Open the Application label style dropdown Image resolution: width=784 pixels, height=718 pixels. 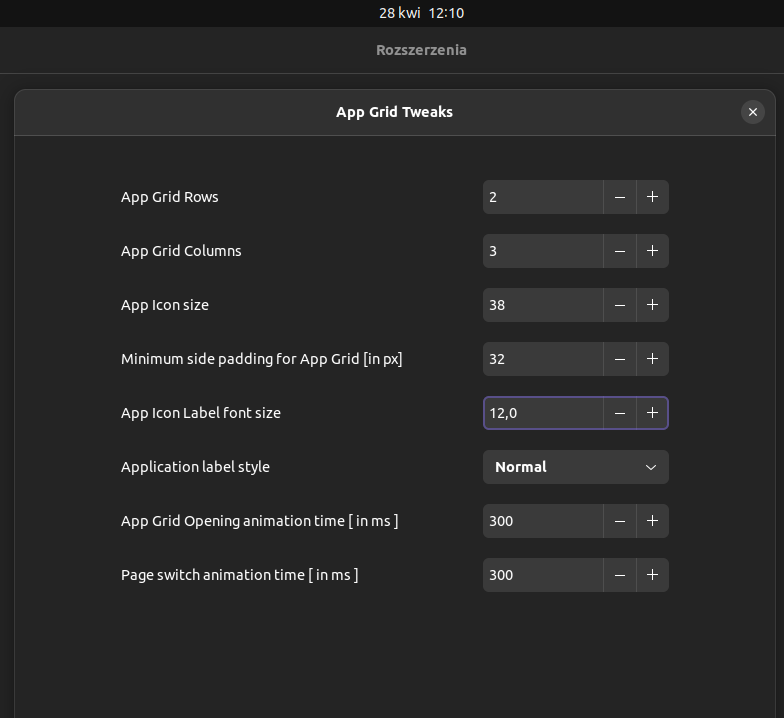576,467
